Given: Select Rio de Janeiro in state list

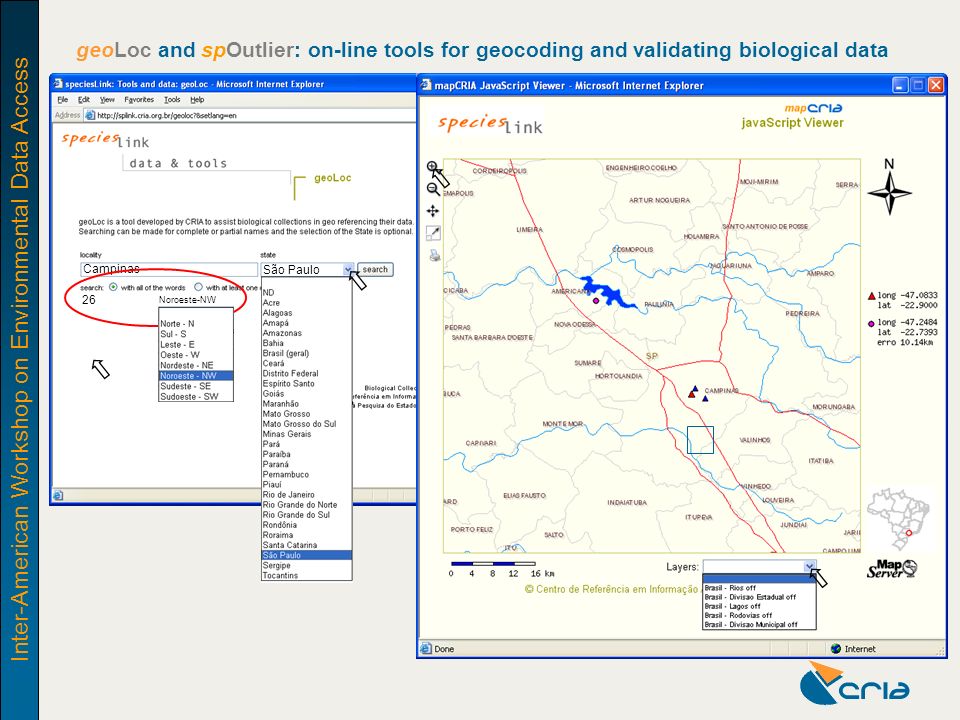Looking at the screenshot, I should pyautogui.click(x=306, y=495).
